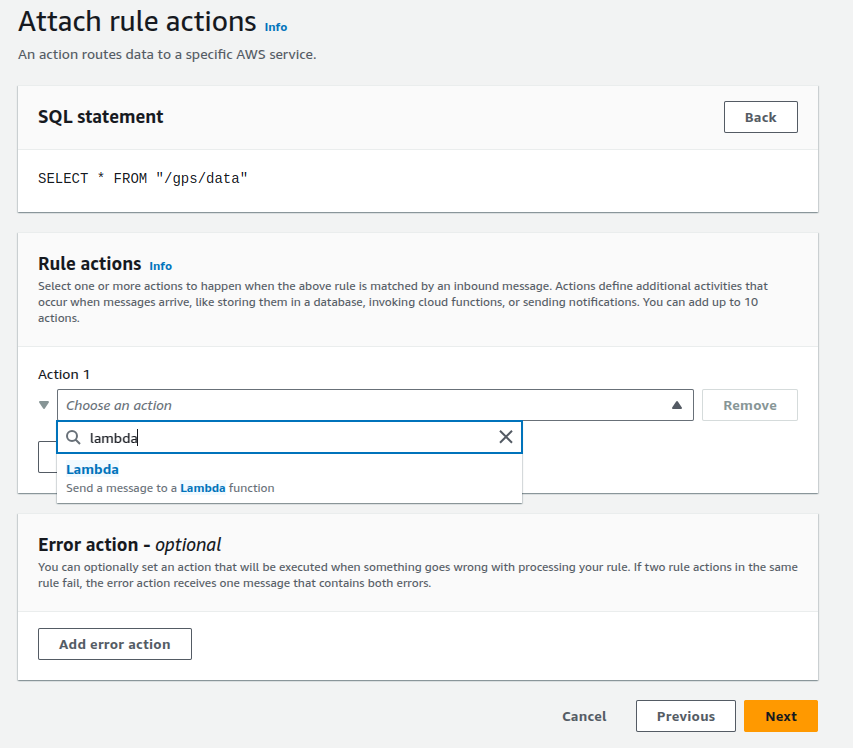Viewport: 853px width, 748px height.
Task: Click the SELECT * FROM SQL statement text
Action: 142,178
